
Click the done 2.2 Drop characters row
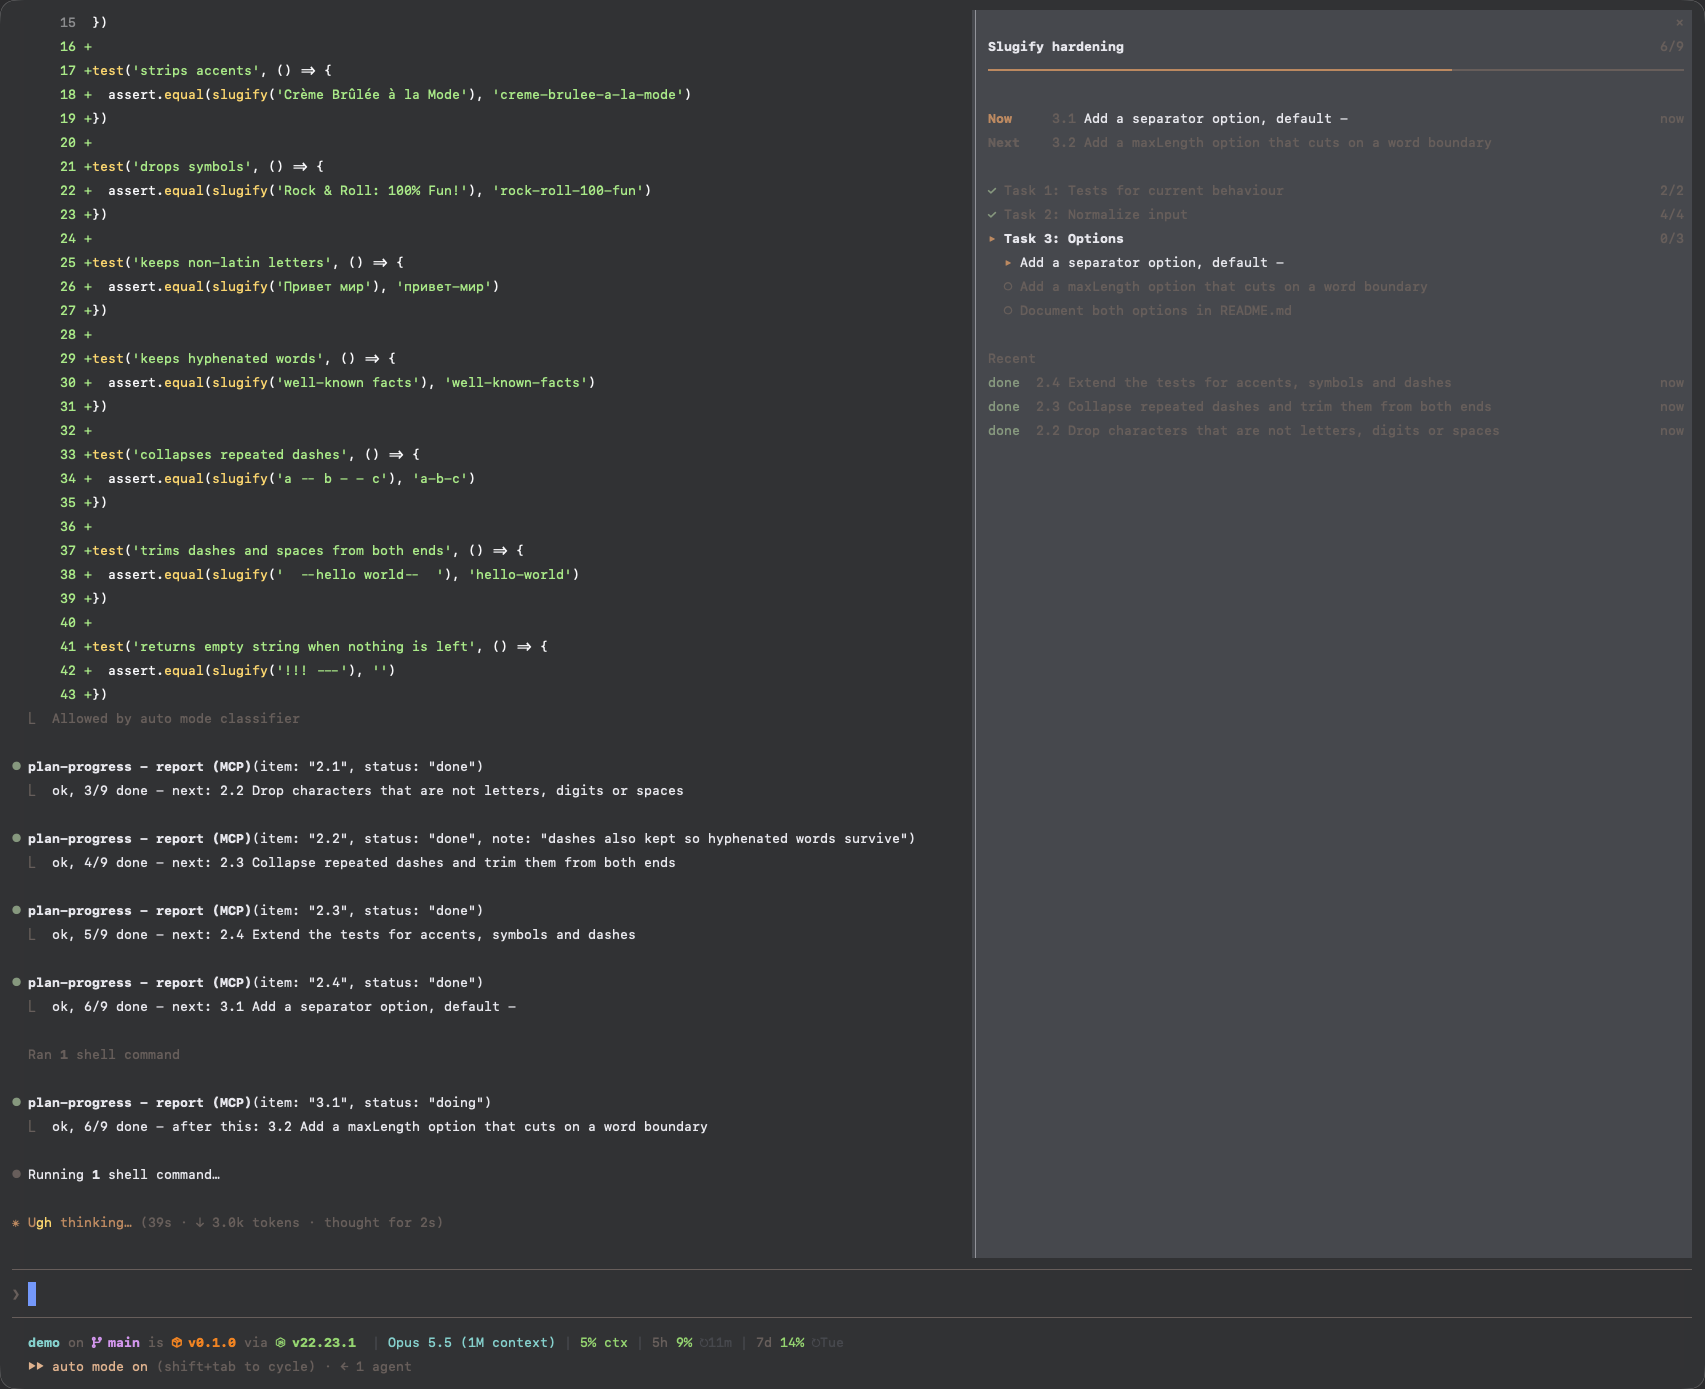click(1335, 431)
